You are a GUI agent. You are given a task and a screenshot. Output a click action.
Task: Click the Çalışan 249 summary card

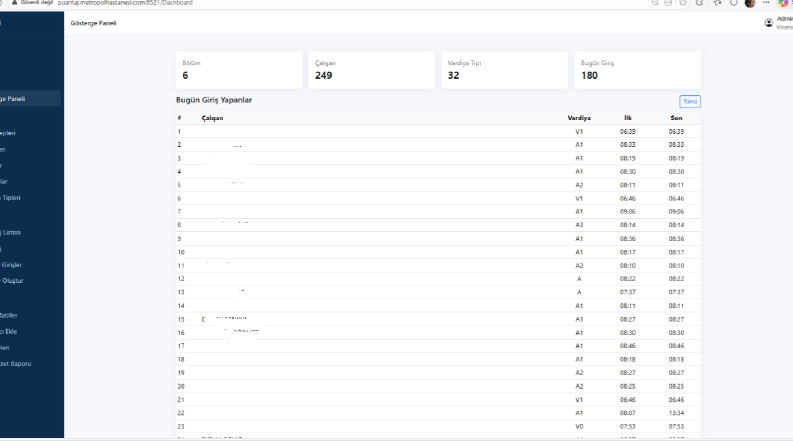(371, 70)
